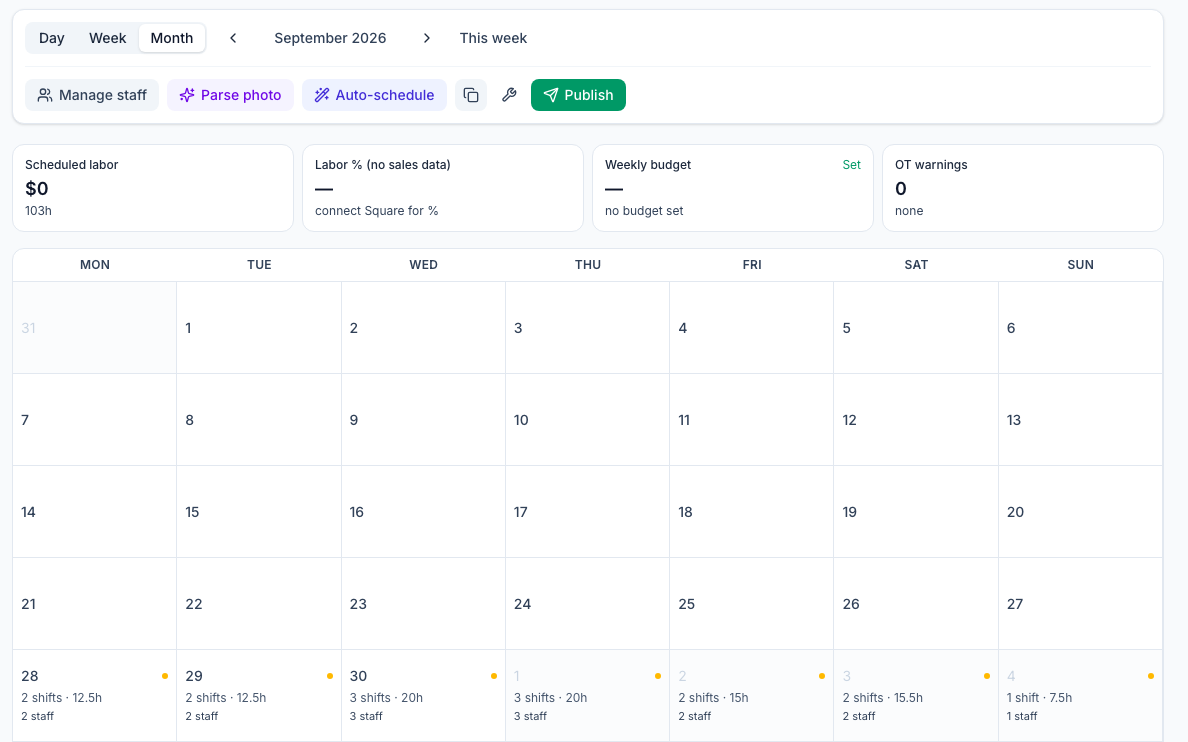Open day 23 cell

[424, 604]
